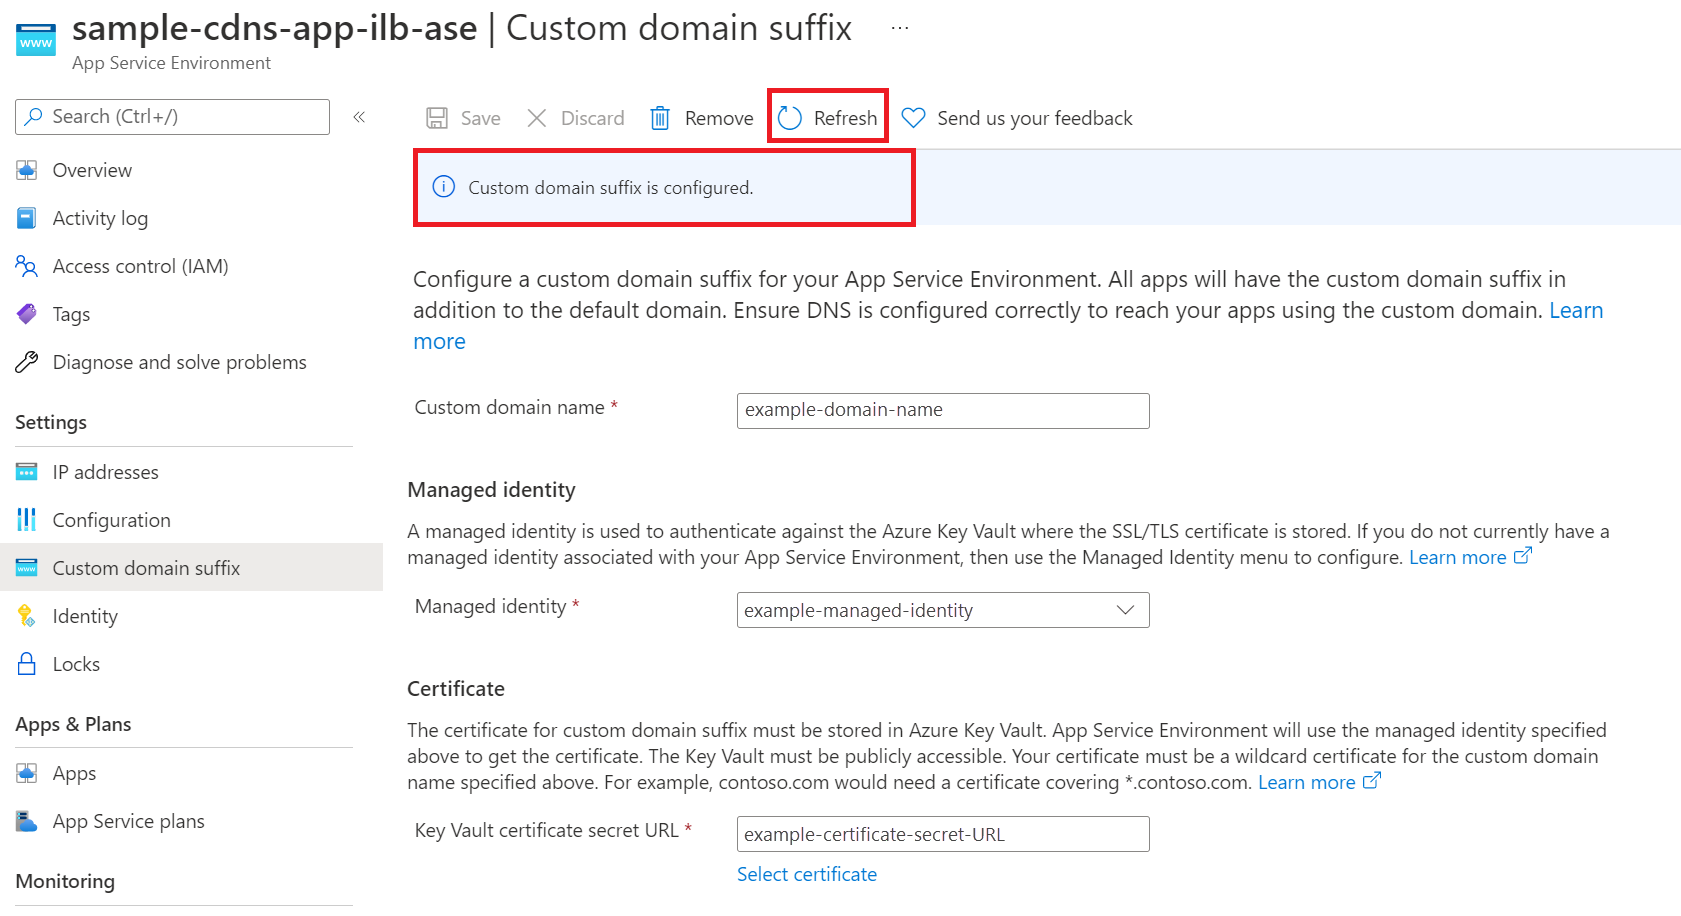This screenshot has width=1681, height=916.
Task: Click the Access control people icon
Action: pyautogui.click(x=27, y=266)
